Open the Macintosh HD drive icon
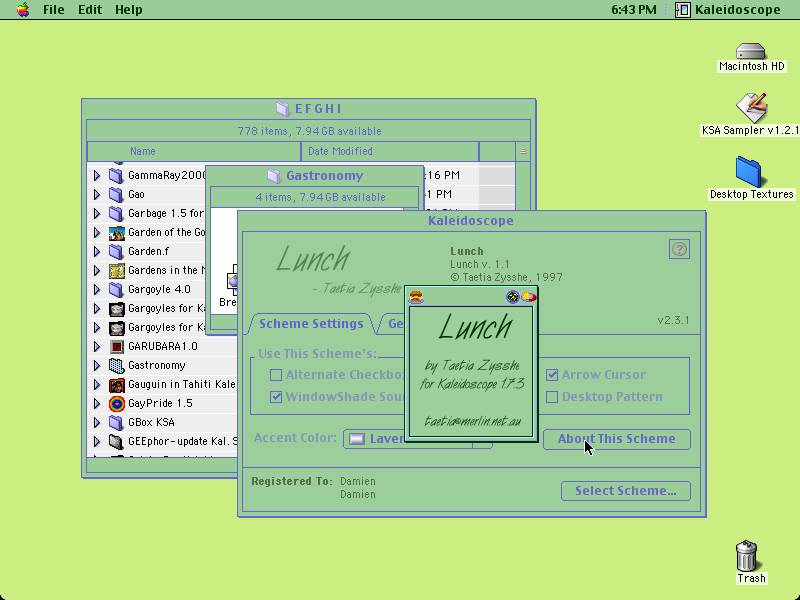The height and width of the screenshot is (600, 800). coord(751,52)
